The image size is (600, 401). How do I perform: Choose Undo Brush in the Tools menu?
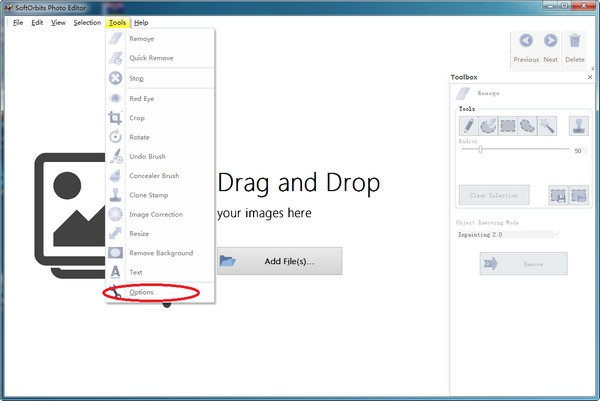[x=160, y=156]
